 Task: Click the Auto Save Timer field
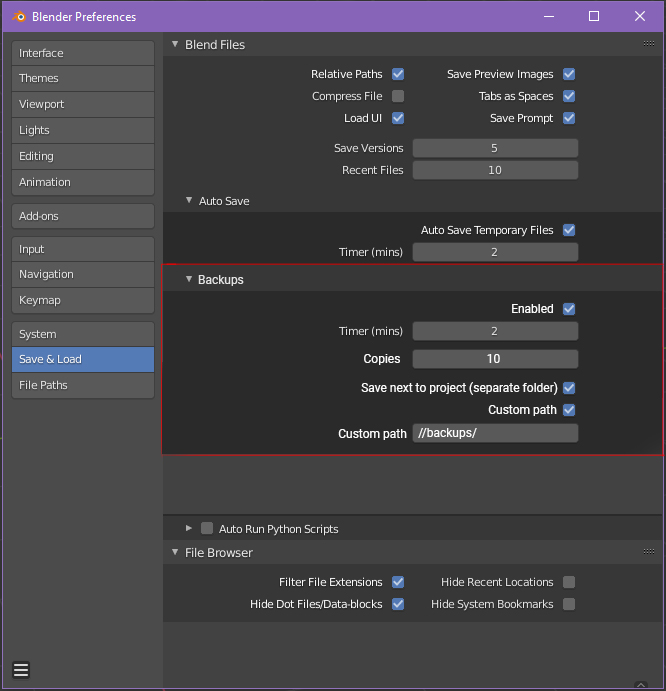(495, 252)
